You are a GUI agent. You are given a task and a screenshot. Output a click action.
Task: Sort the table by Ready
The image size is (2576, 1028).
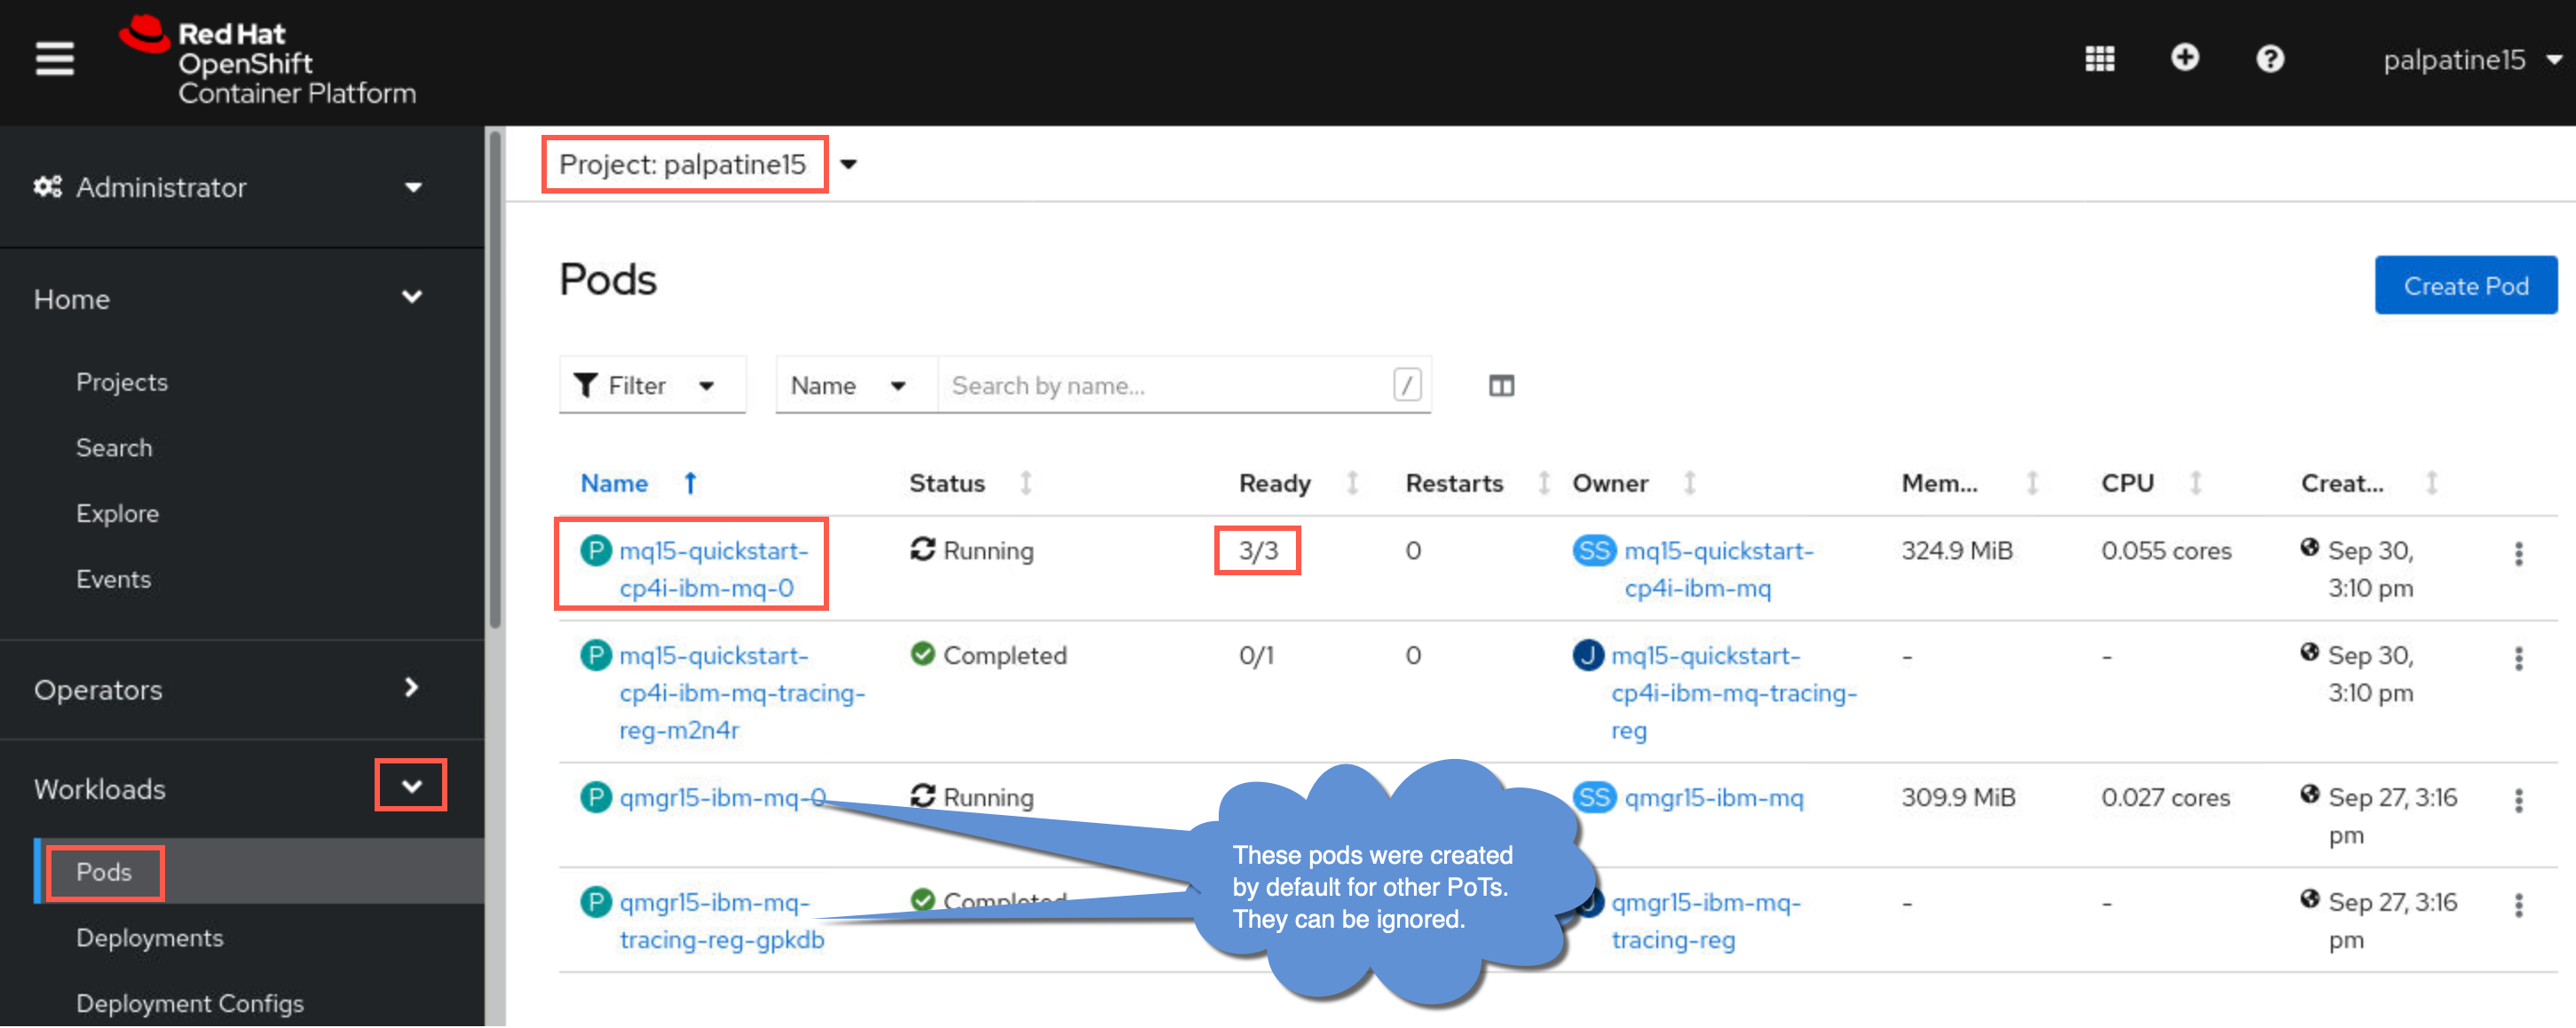[x=1298, y=484]
